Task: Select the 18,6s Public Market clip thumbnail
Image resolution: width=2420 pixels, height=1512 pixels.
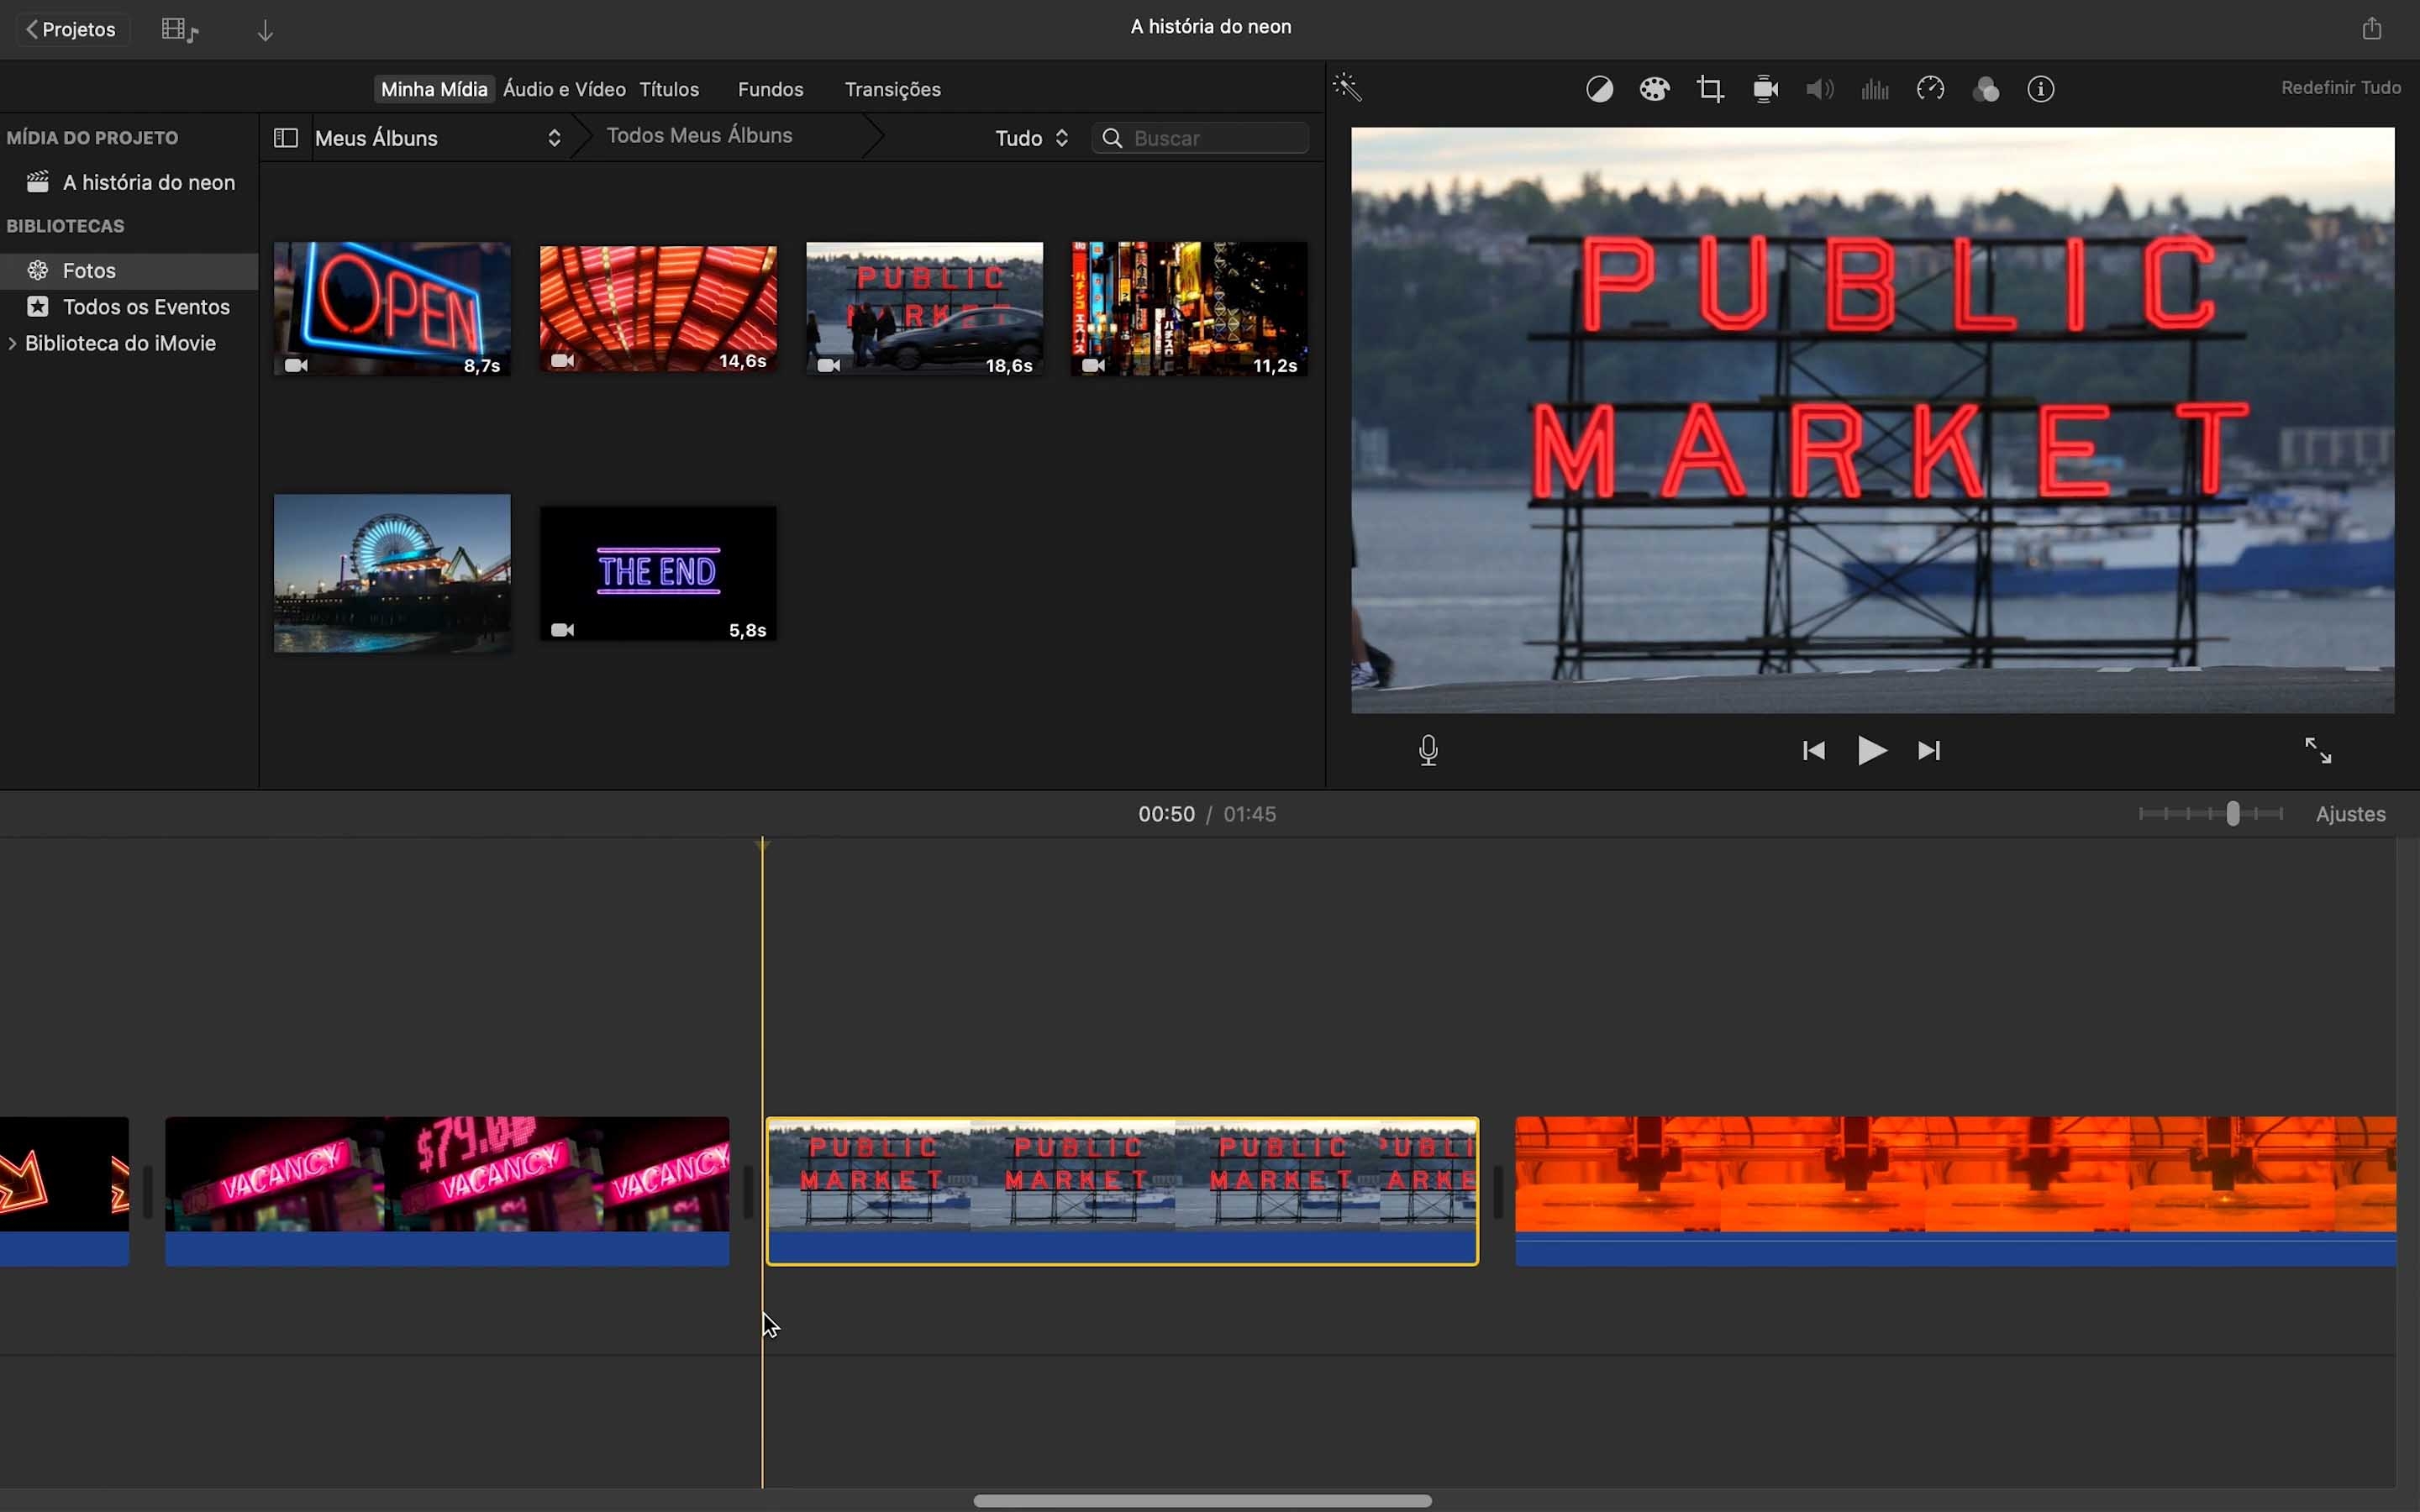Action: [x=924, y=308]
